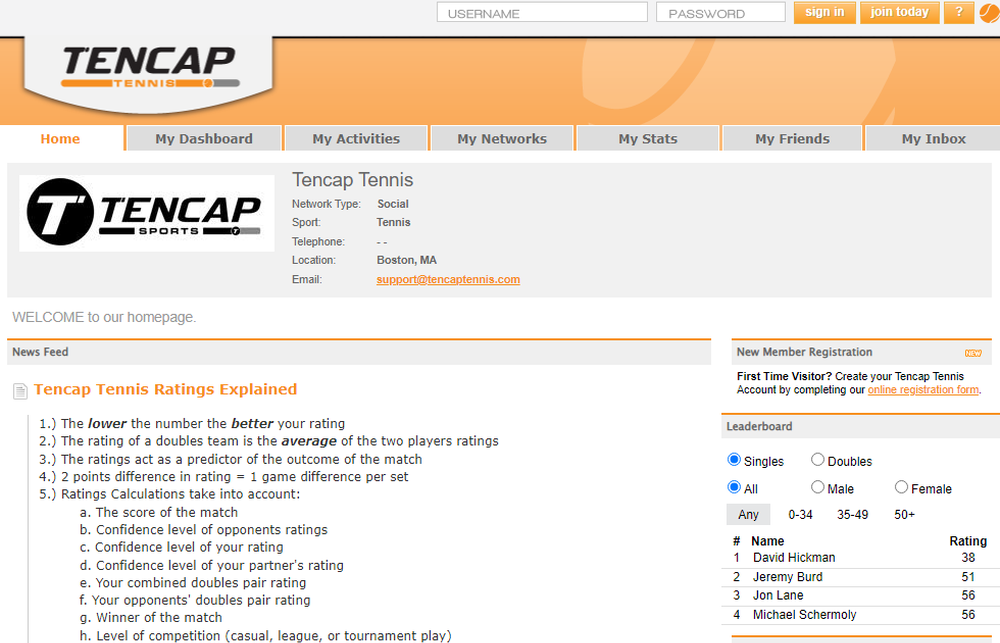Screen dimensions: 1000x643
Task: Open the My Friends tab
Action: pos(791,138)
